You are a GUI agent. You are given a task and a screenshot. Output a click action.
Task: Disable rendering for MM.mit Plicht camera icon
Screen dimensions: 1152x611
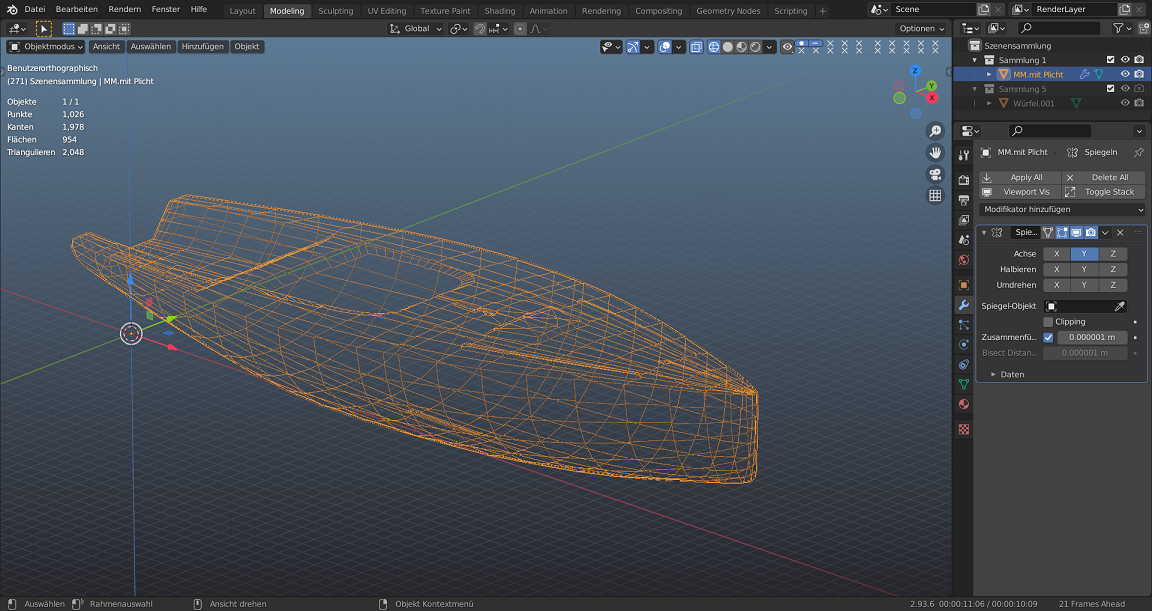(x=1139, y=74)
